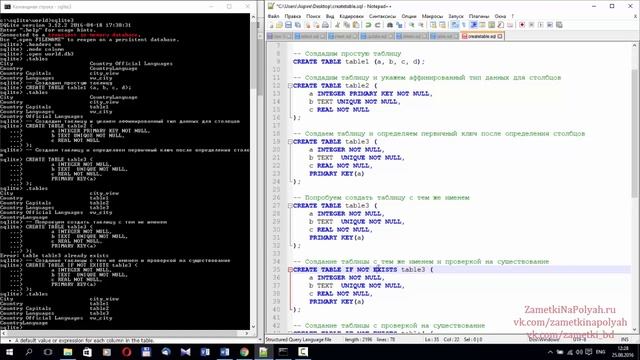Open Google Chrome from the taskbar

(x=244, y=352)
